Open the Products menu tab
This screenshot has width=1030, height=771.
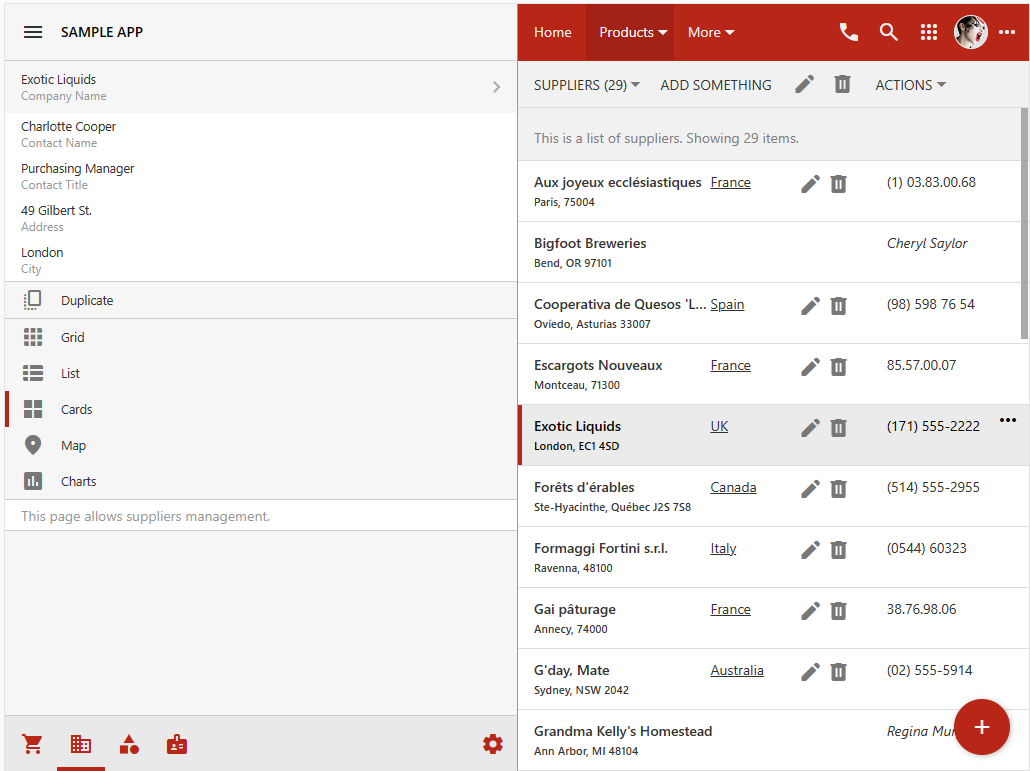(632, 32)
